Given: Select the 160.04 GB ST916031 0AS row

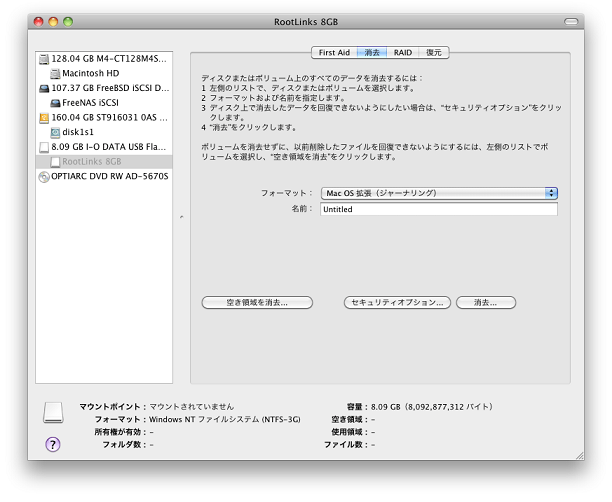Looking at the screenshot, I should click(x=104, y=118).
